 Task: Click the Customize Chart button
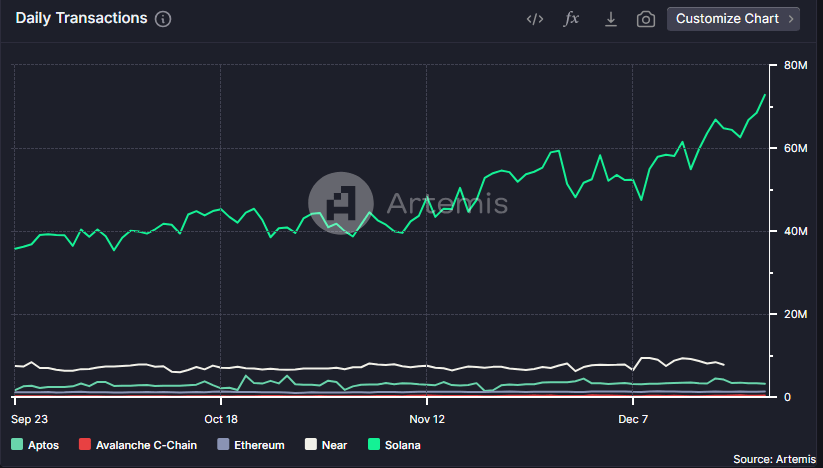727,19
